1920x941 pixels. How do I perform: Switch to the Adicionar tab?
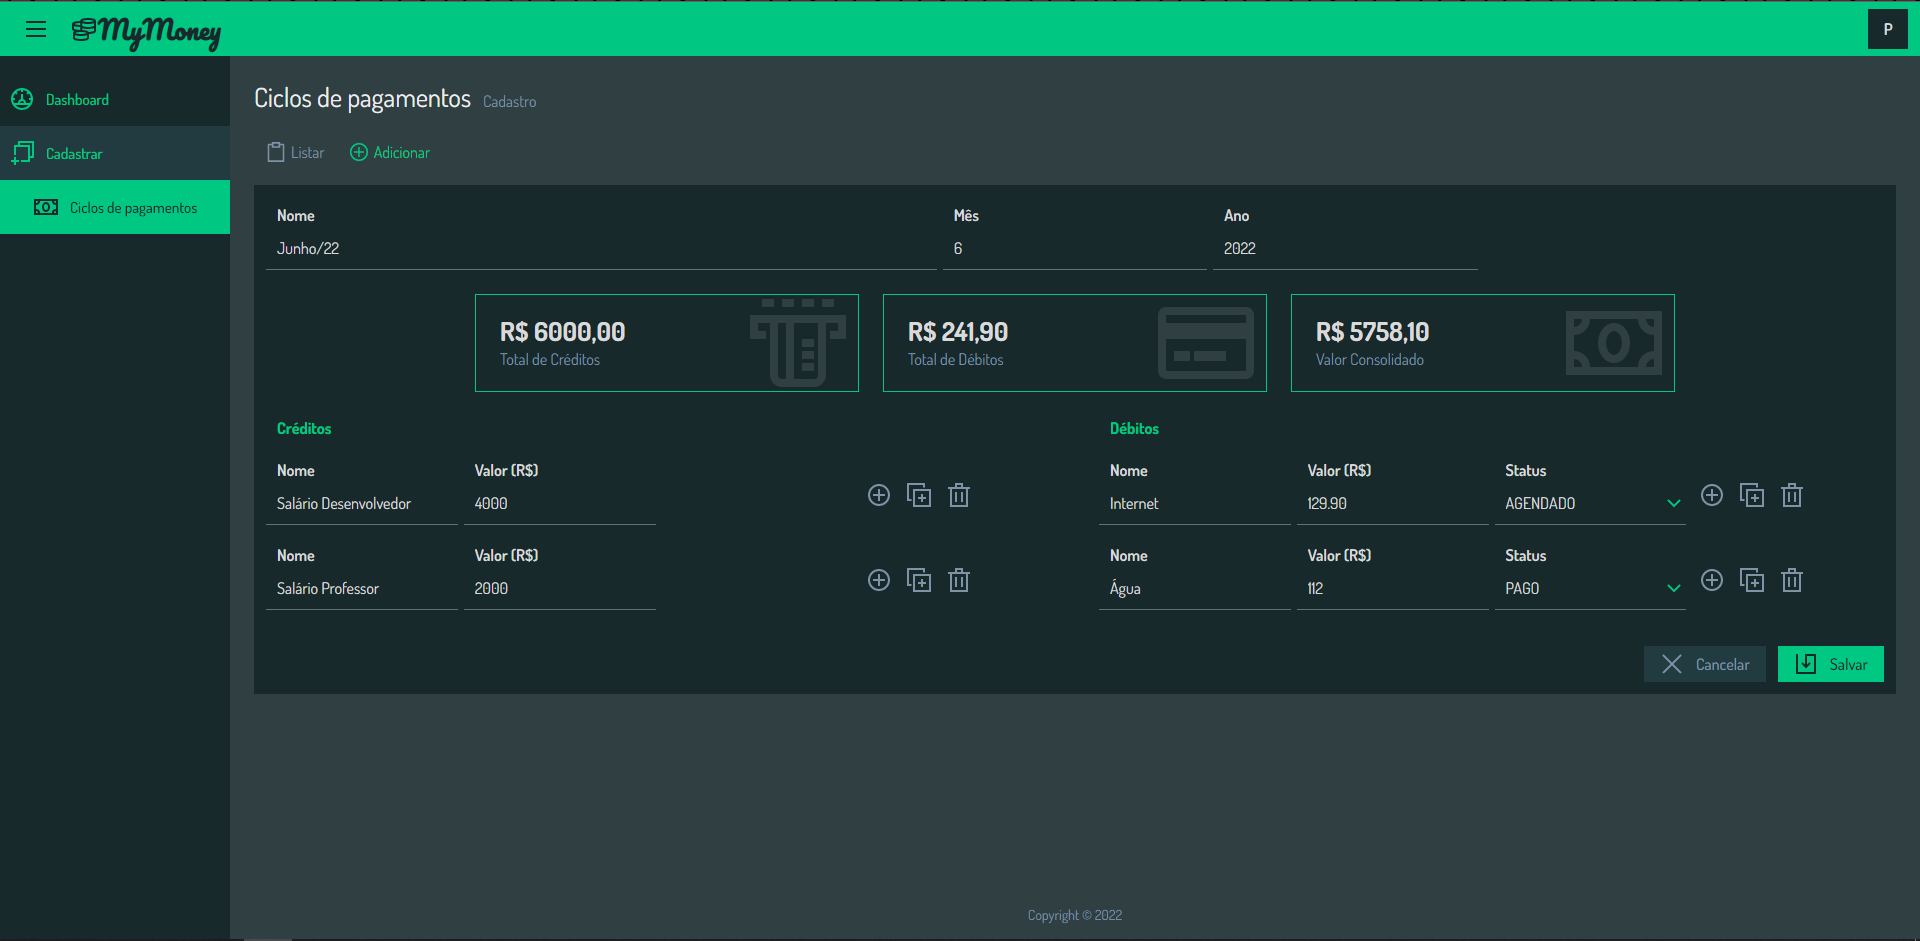coord(390,152)
